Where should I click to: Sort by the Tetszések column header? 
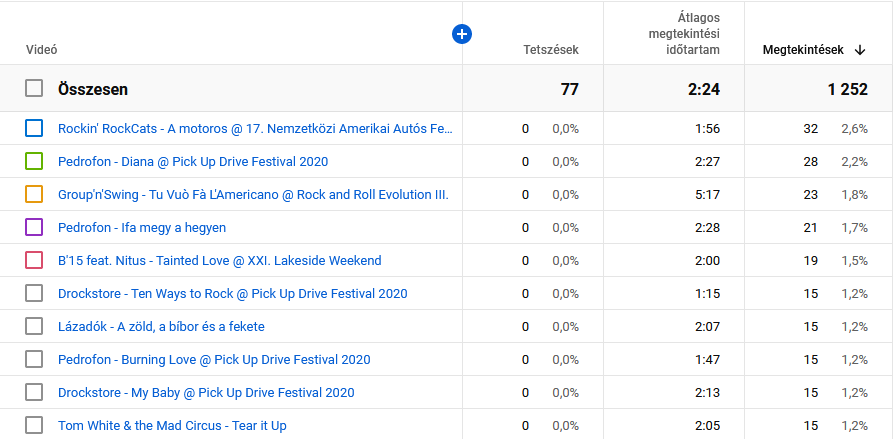click(550, 50)
